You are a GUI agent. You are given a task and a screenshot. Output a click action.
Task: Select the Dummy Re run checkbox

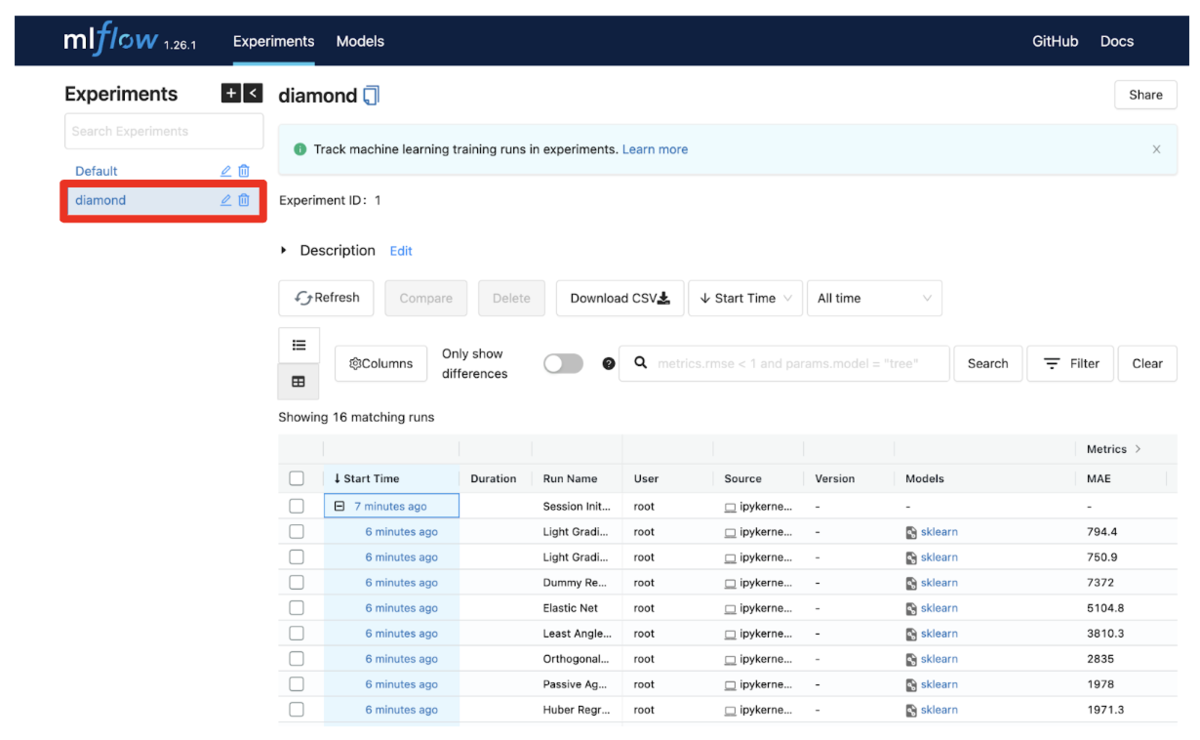tap(296, 583)
